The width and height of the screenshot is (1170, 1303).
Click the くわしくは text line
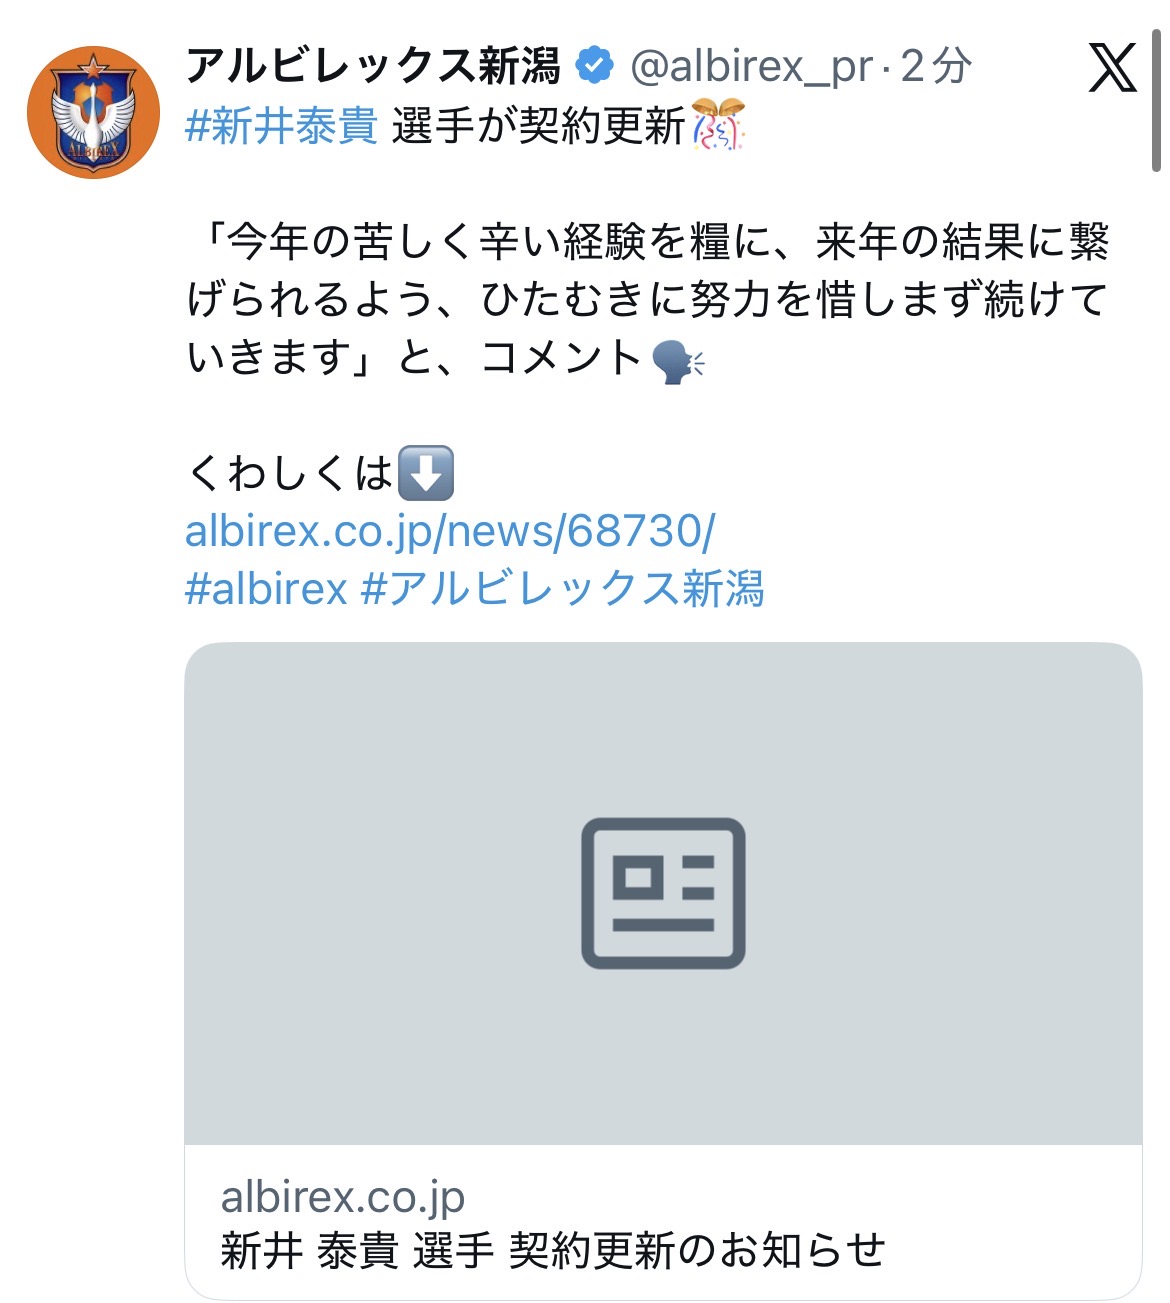[290, 473]
